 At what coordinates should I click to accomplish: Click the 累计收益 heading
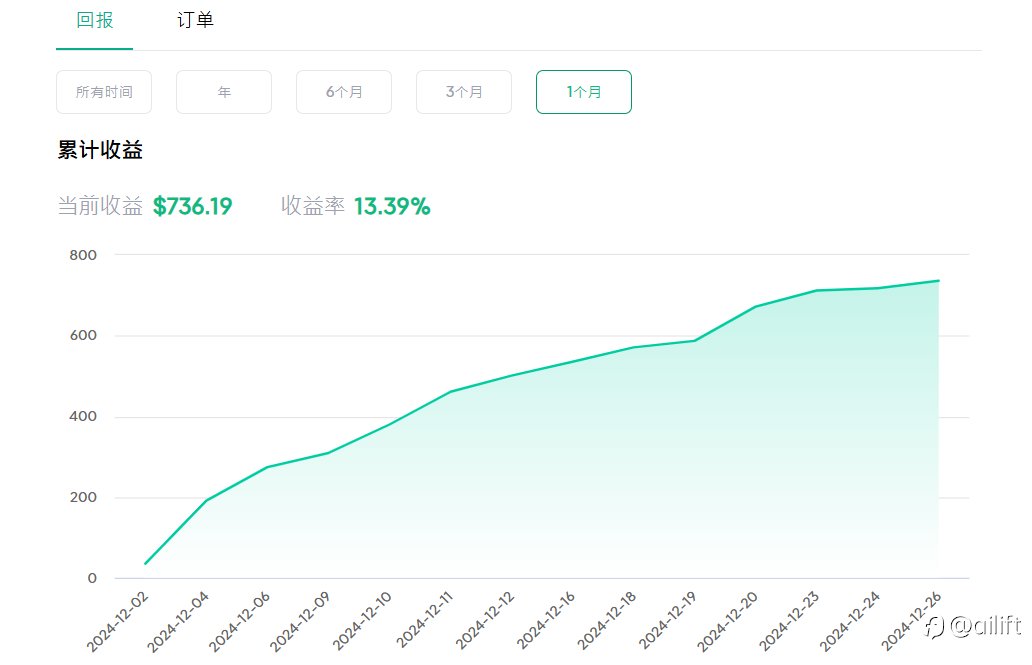pos(100,151)
